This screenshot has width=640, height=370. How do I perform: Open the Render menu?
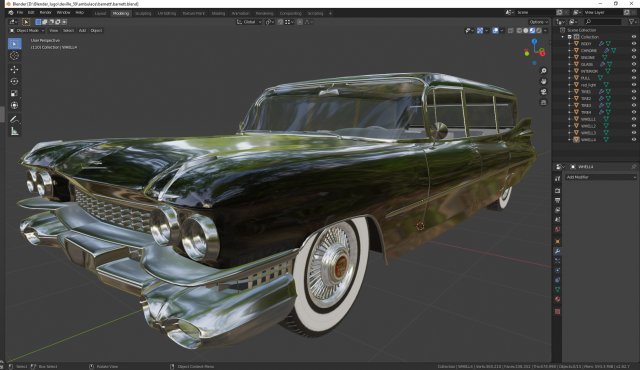[x=45, y=13]
